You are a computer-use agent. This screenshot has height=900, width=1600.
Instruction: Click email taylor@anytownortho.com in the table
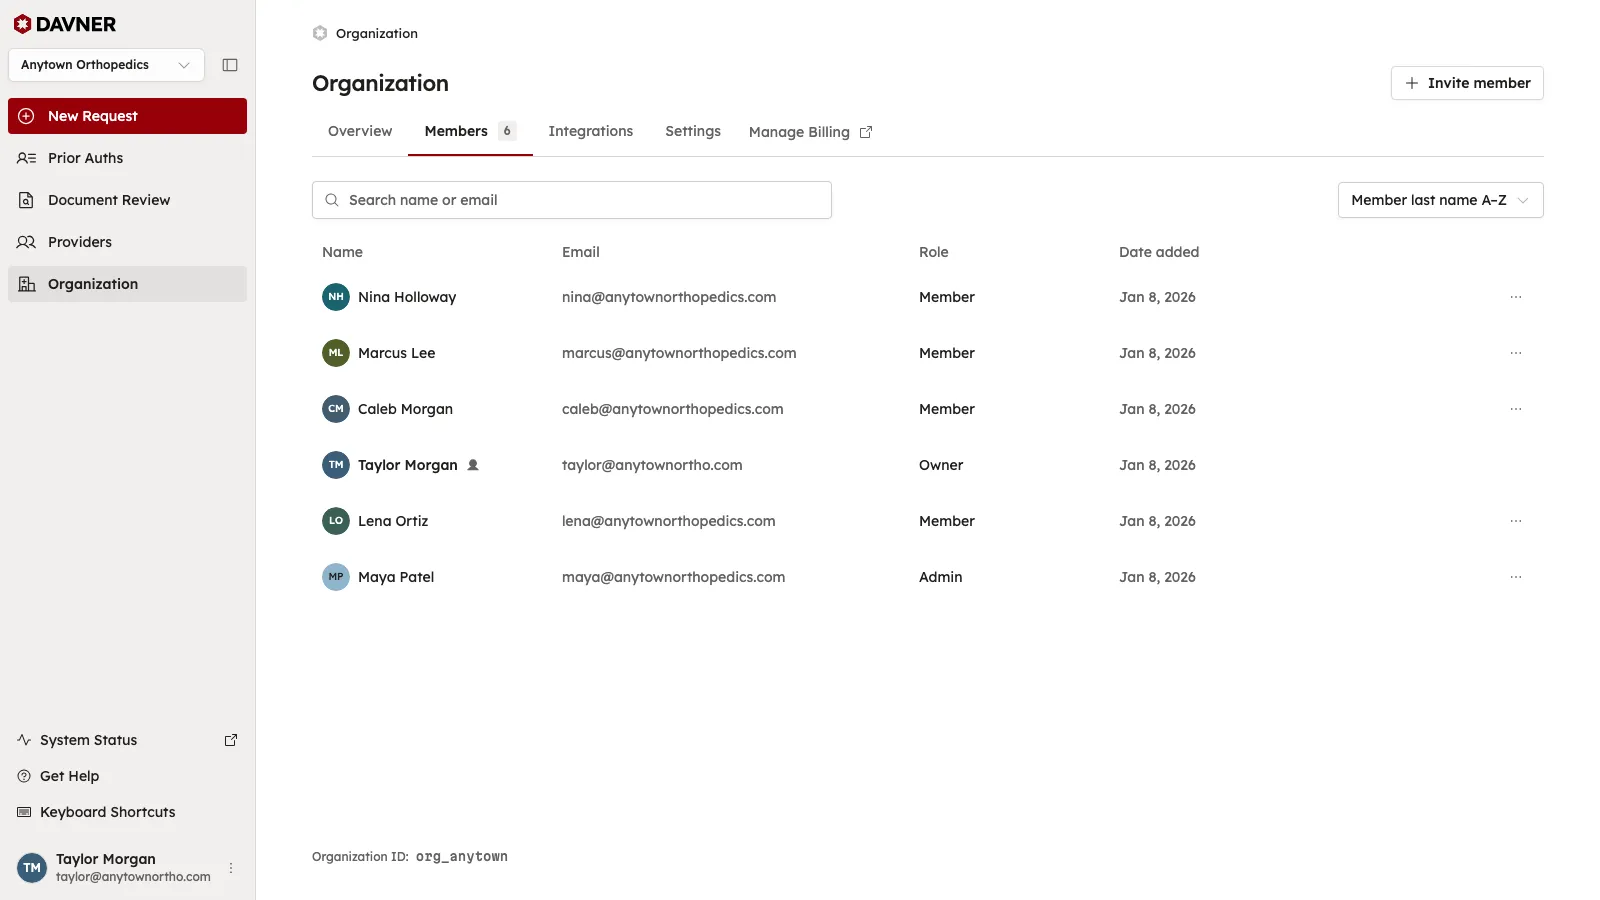click(x=652, y=465)
